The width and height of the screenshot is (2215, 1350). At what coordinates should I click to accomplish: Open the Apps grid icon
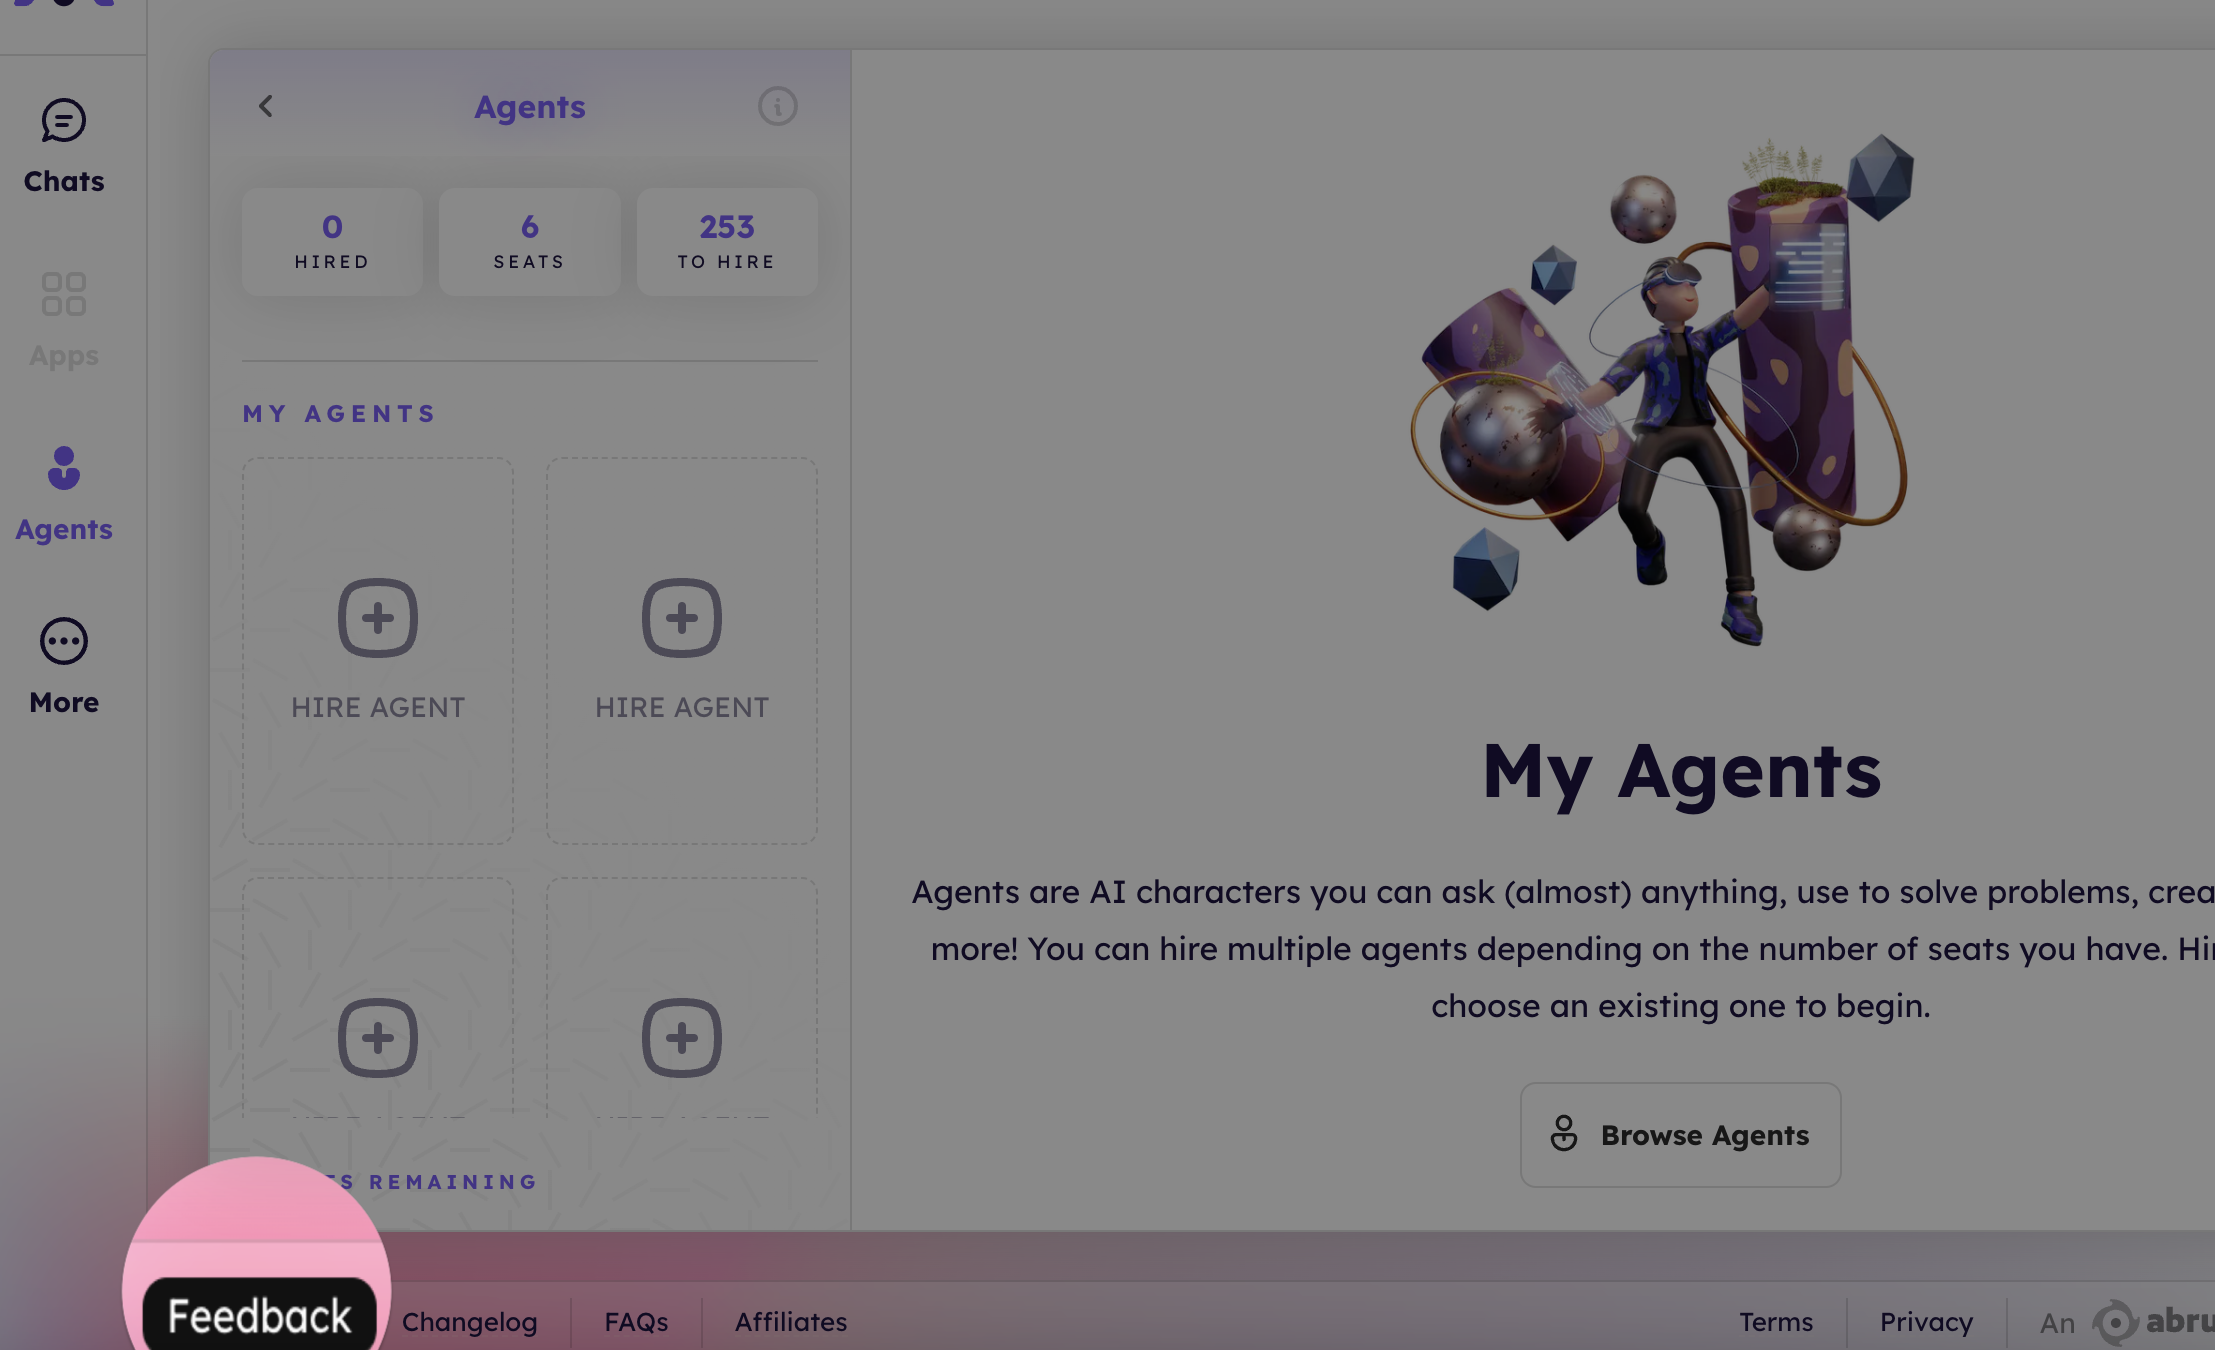(x=63, y=294)
